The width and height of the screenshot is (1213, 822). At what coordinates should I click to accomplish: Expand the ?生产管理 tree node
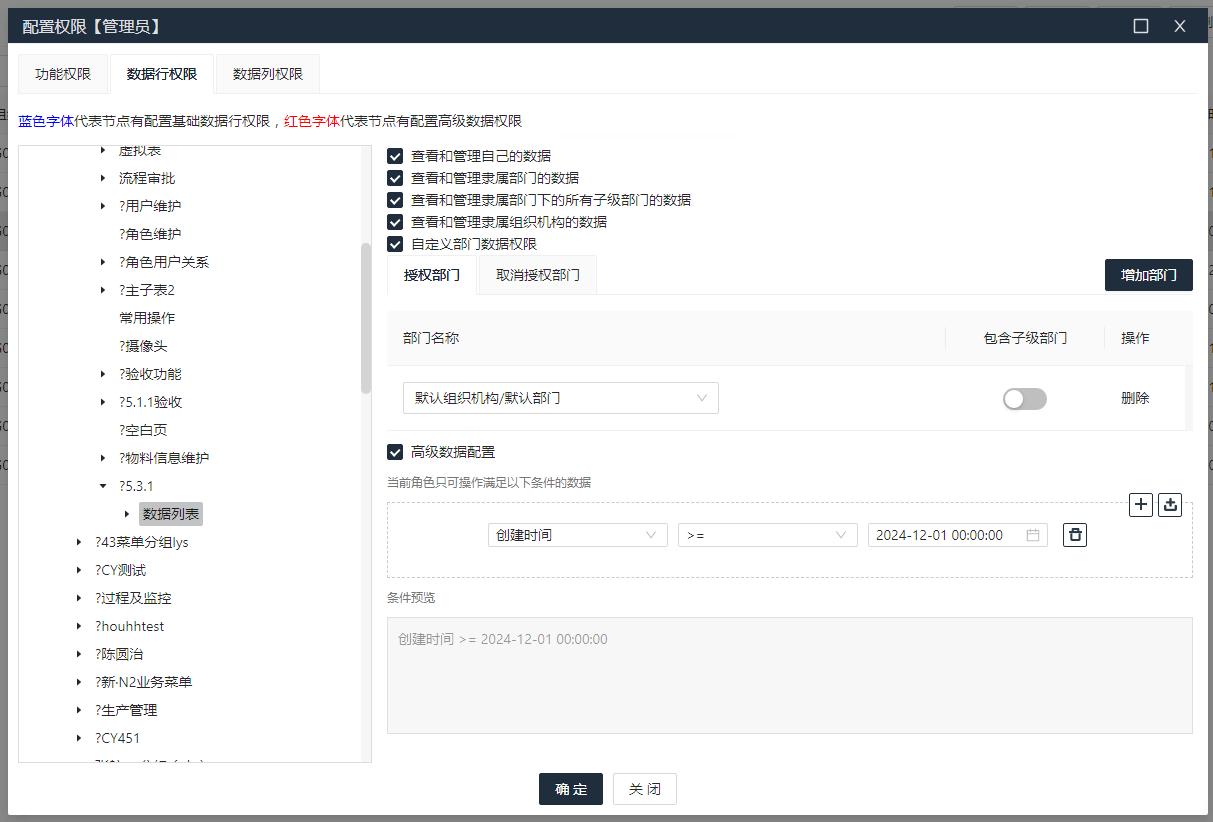(81, 709)
